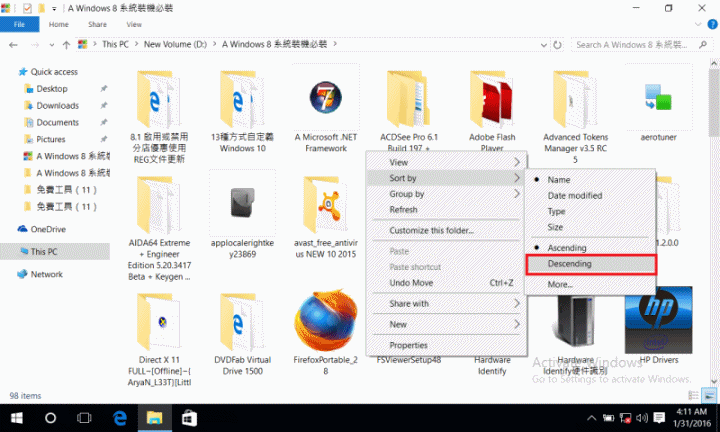Show hidden system tray icons
Screen dimensions: 720x432
(591, 418)
